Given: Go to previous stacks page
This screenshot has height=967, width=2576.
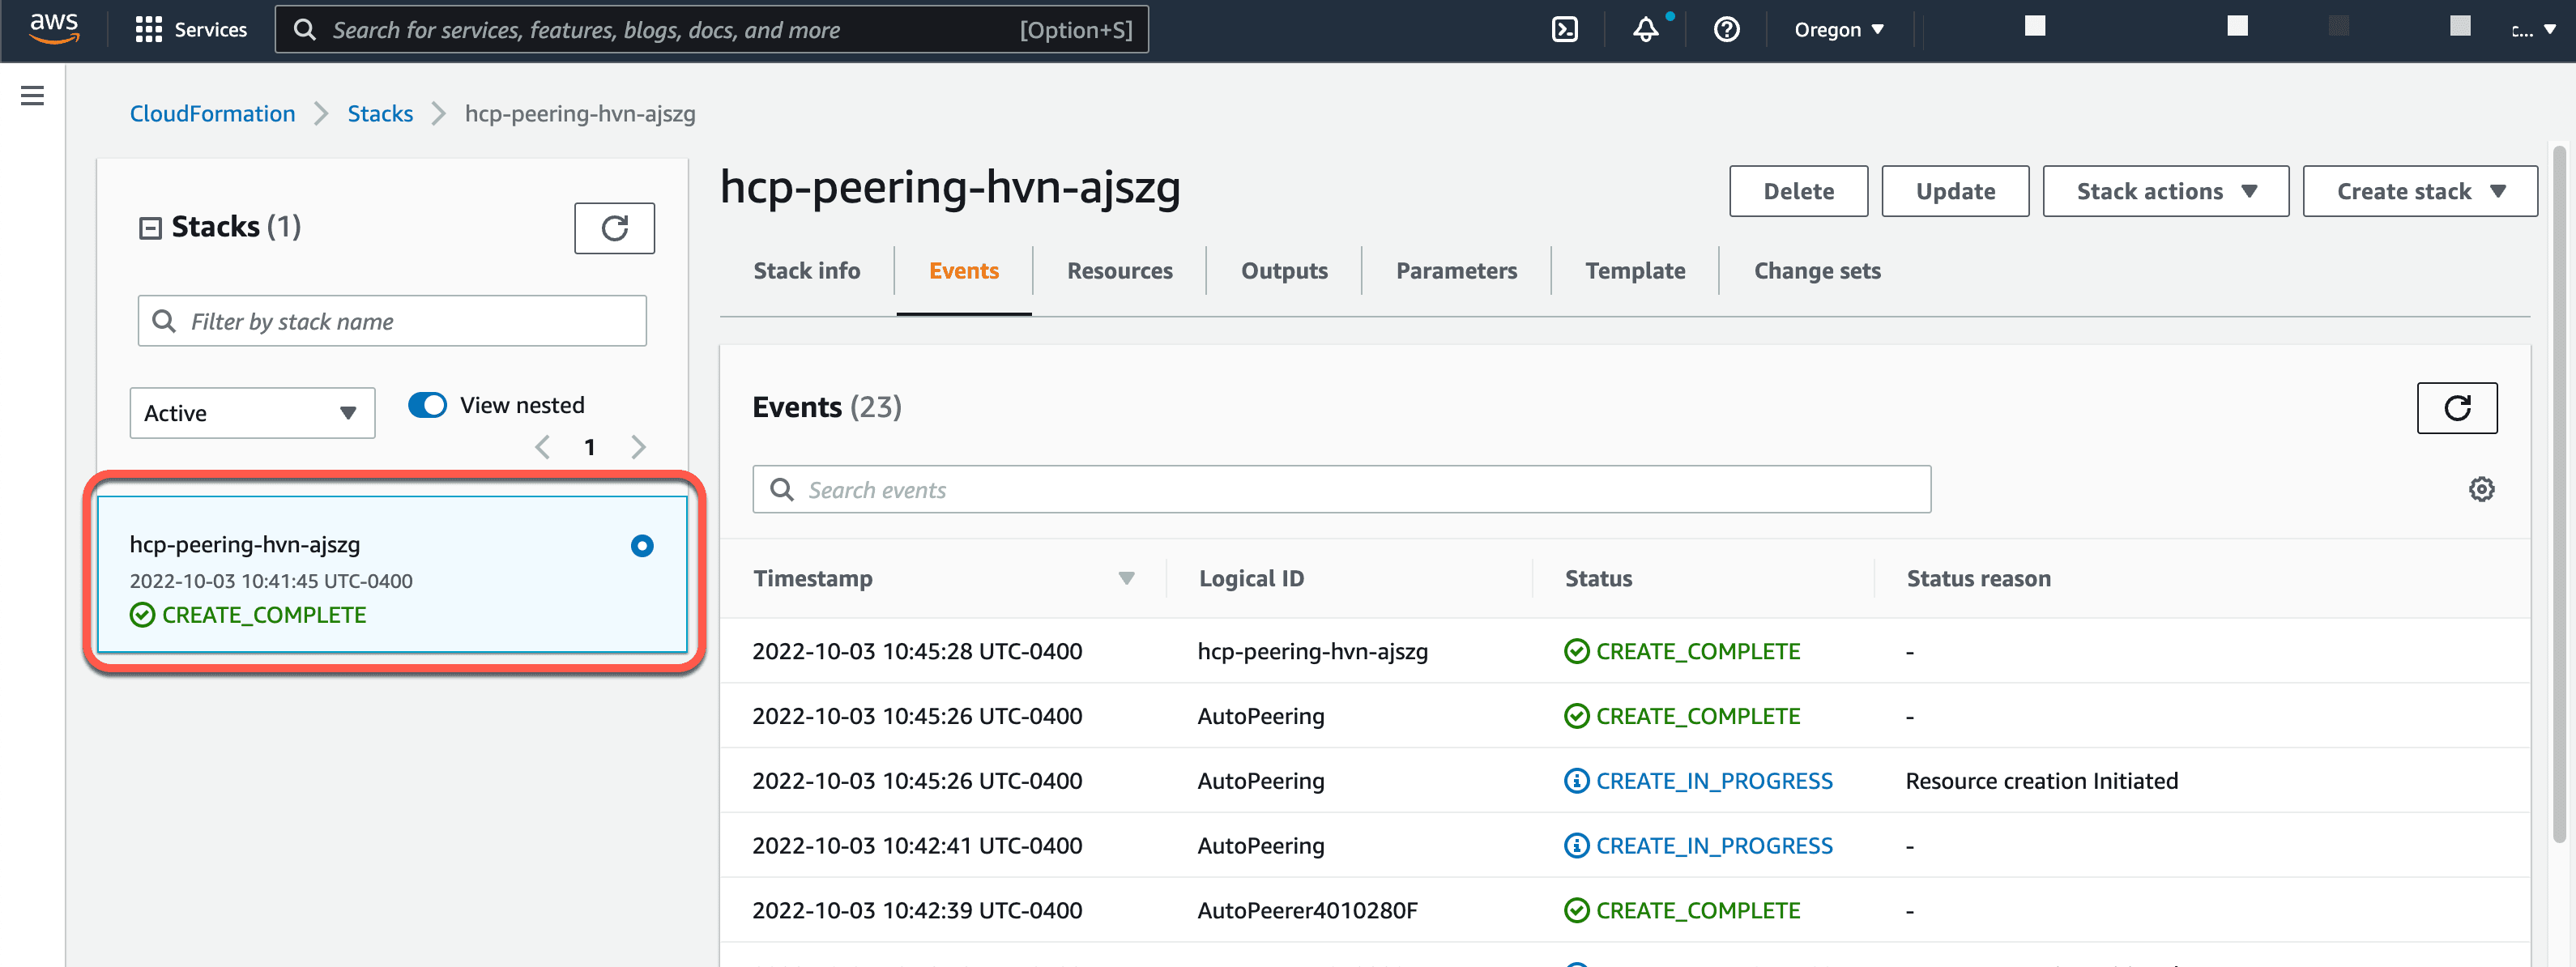Looking at the screenshot, I should pyautogui.click(x=543, y=447).
